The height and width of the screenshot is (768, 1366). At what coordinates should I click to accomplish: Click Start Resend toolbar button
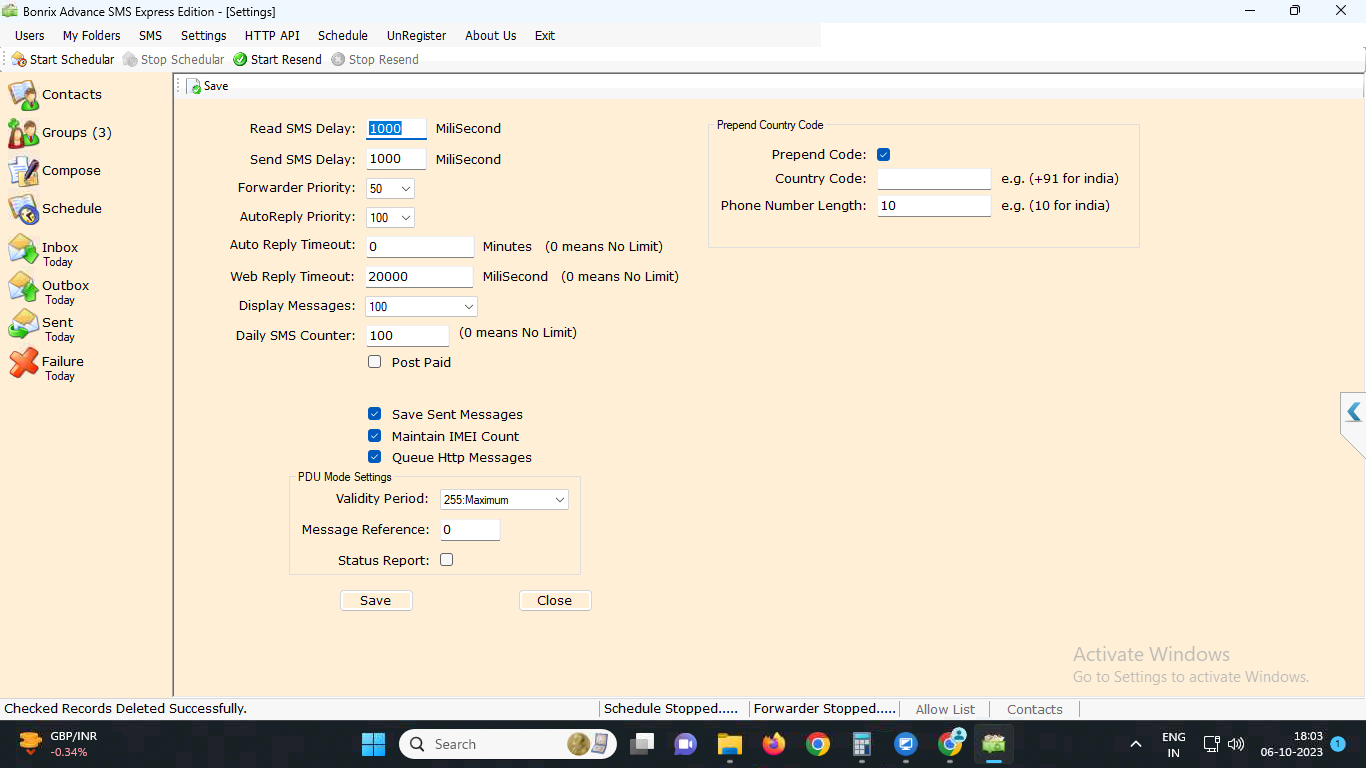coord(277,60)
